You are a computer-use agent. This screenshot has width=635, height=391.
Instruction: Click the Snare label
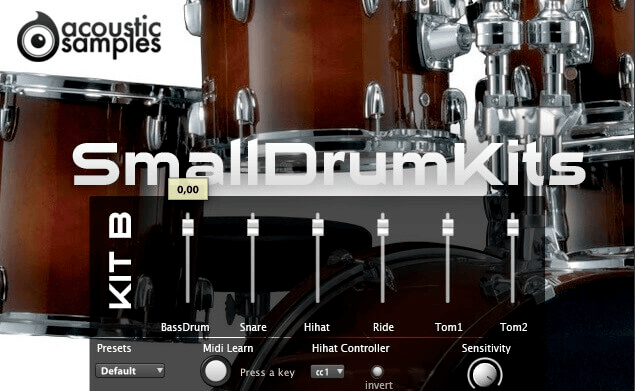pyautogui.click(x=253, y=327)
